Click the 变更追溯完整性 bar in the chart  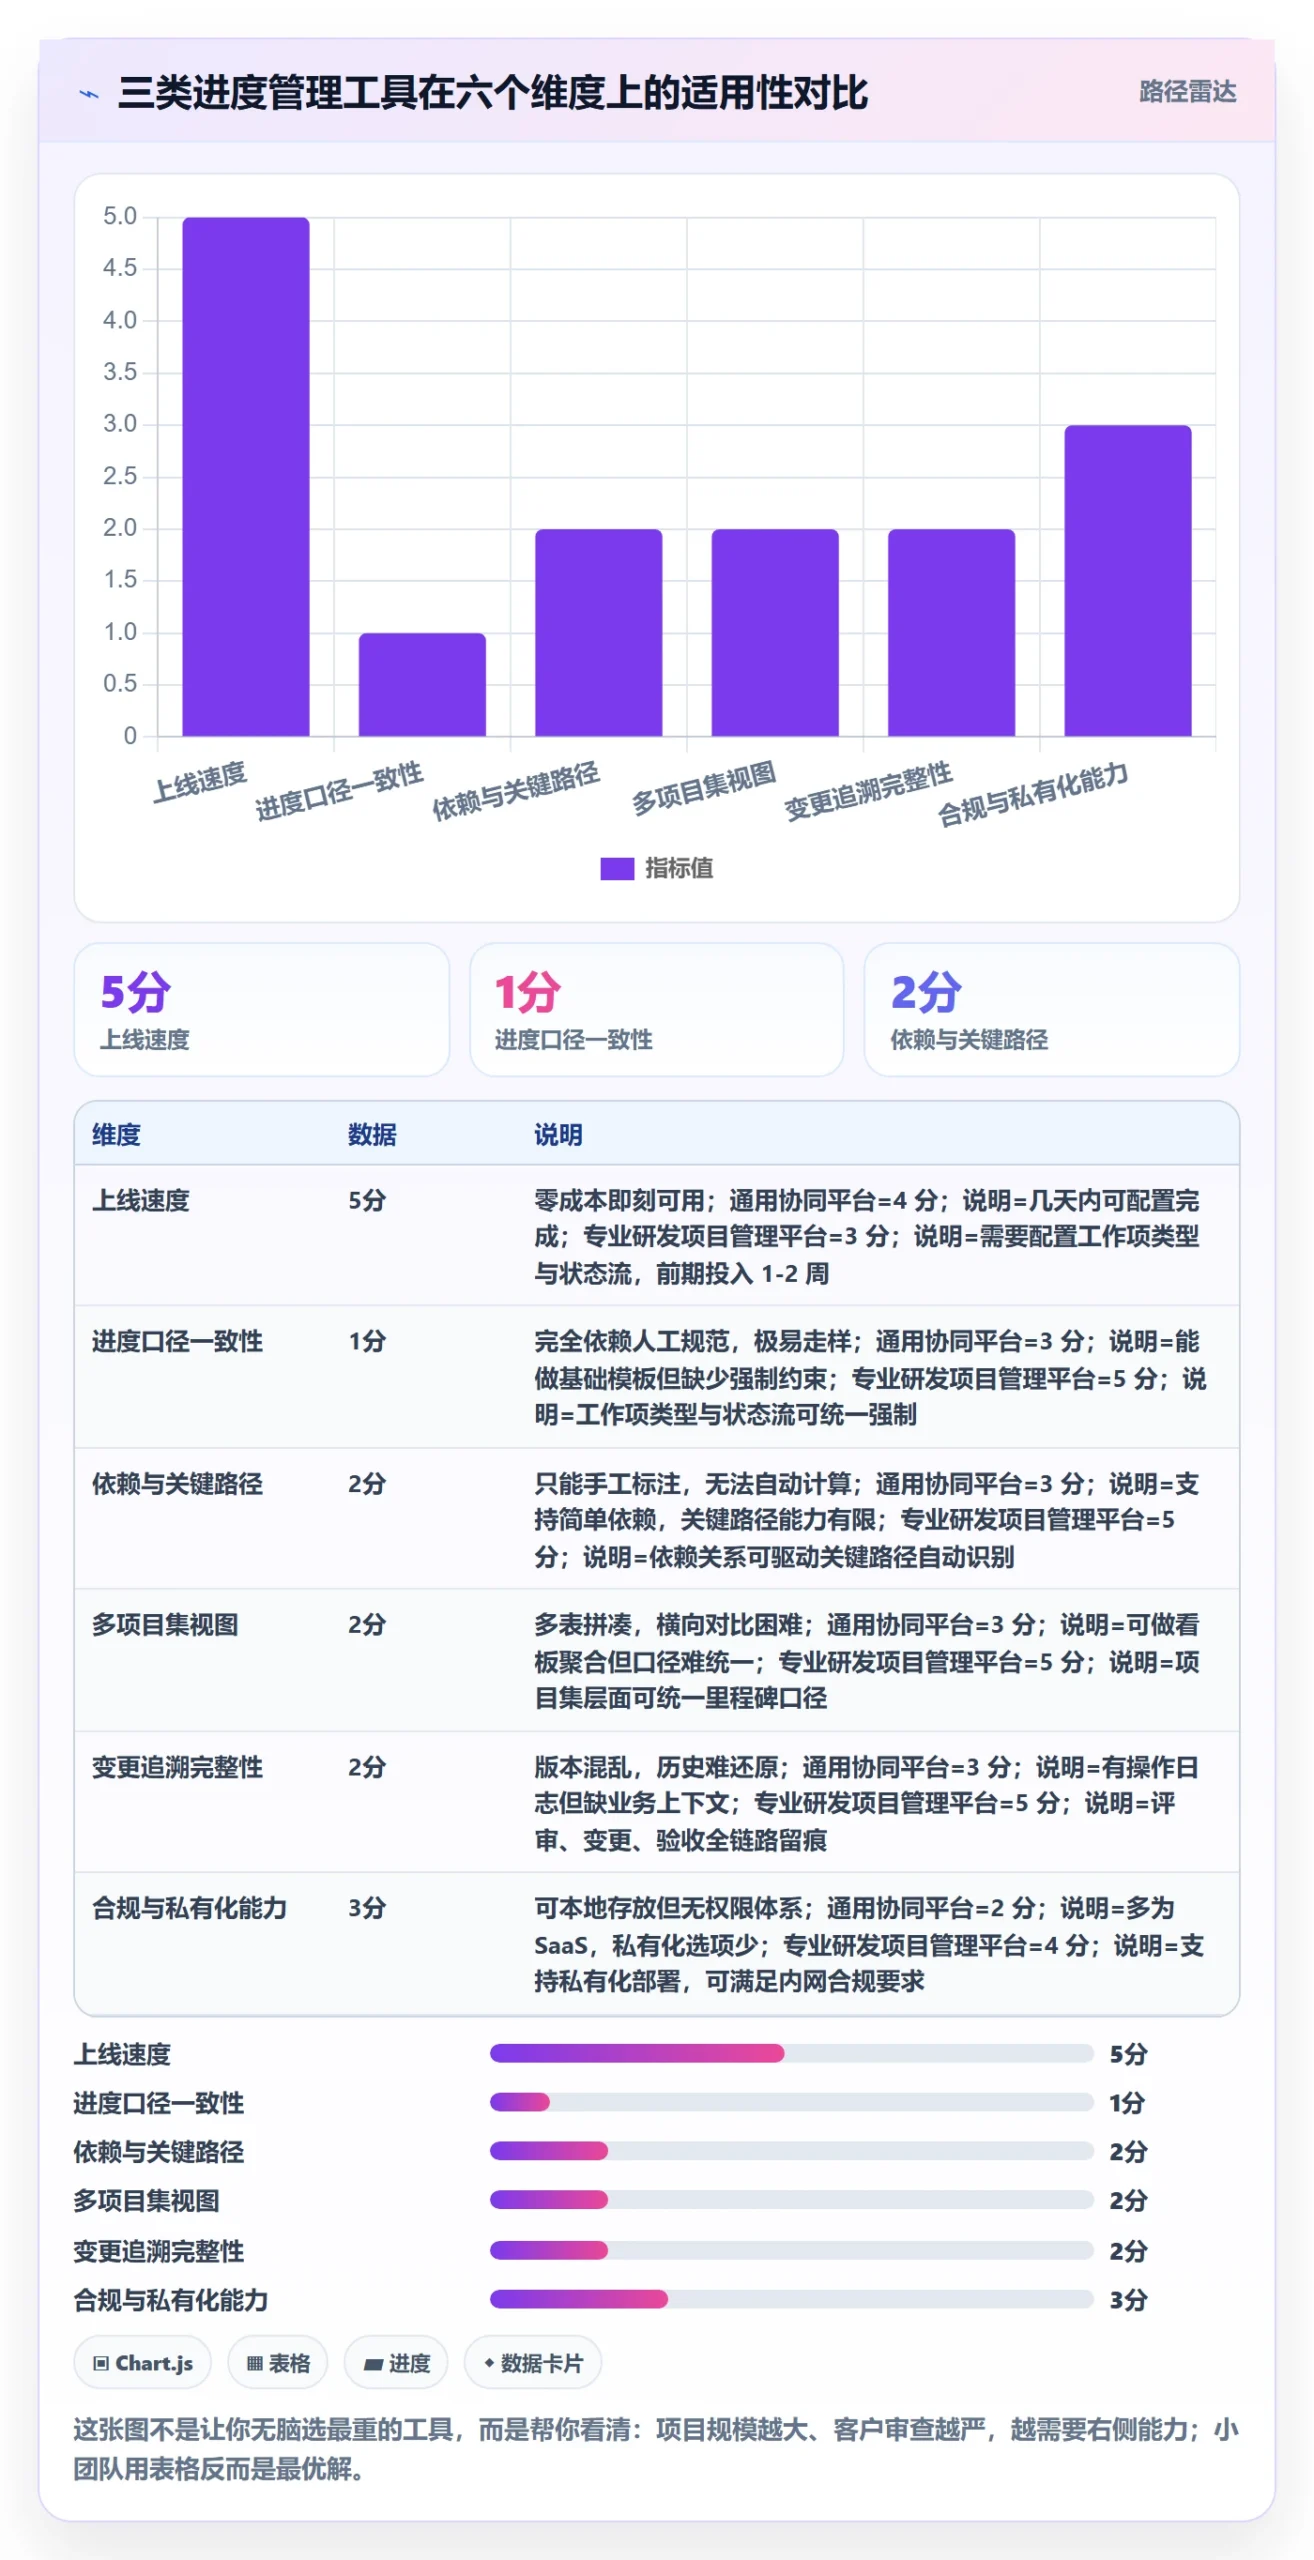tap(951, 633)
